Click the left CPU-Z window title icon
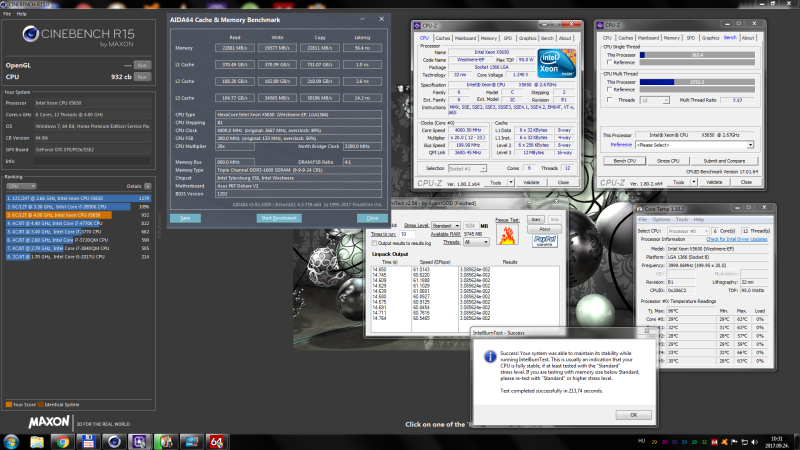This screenshot has height=450, width=800. pos(416,26)
